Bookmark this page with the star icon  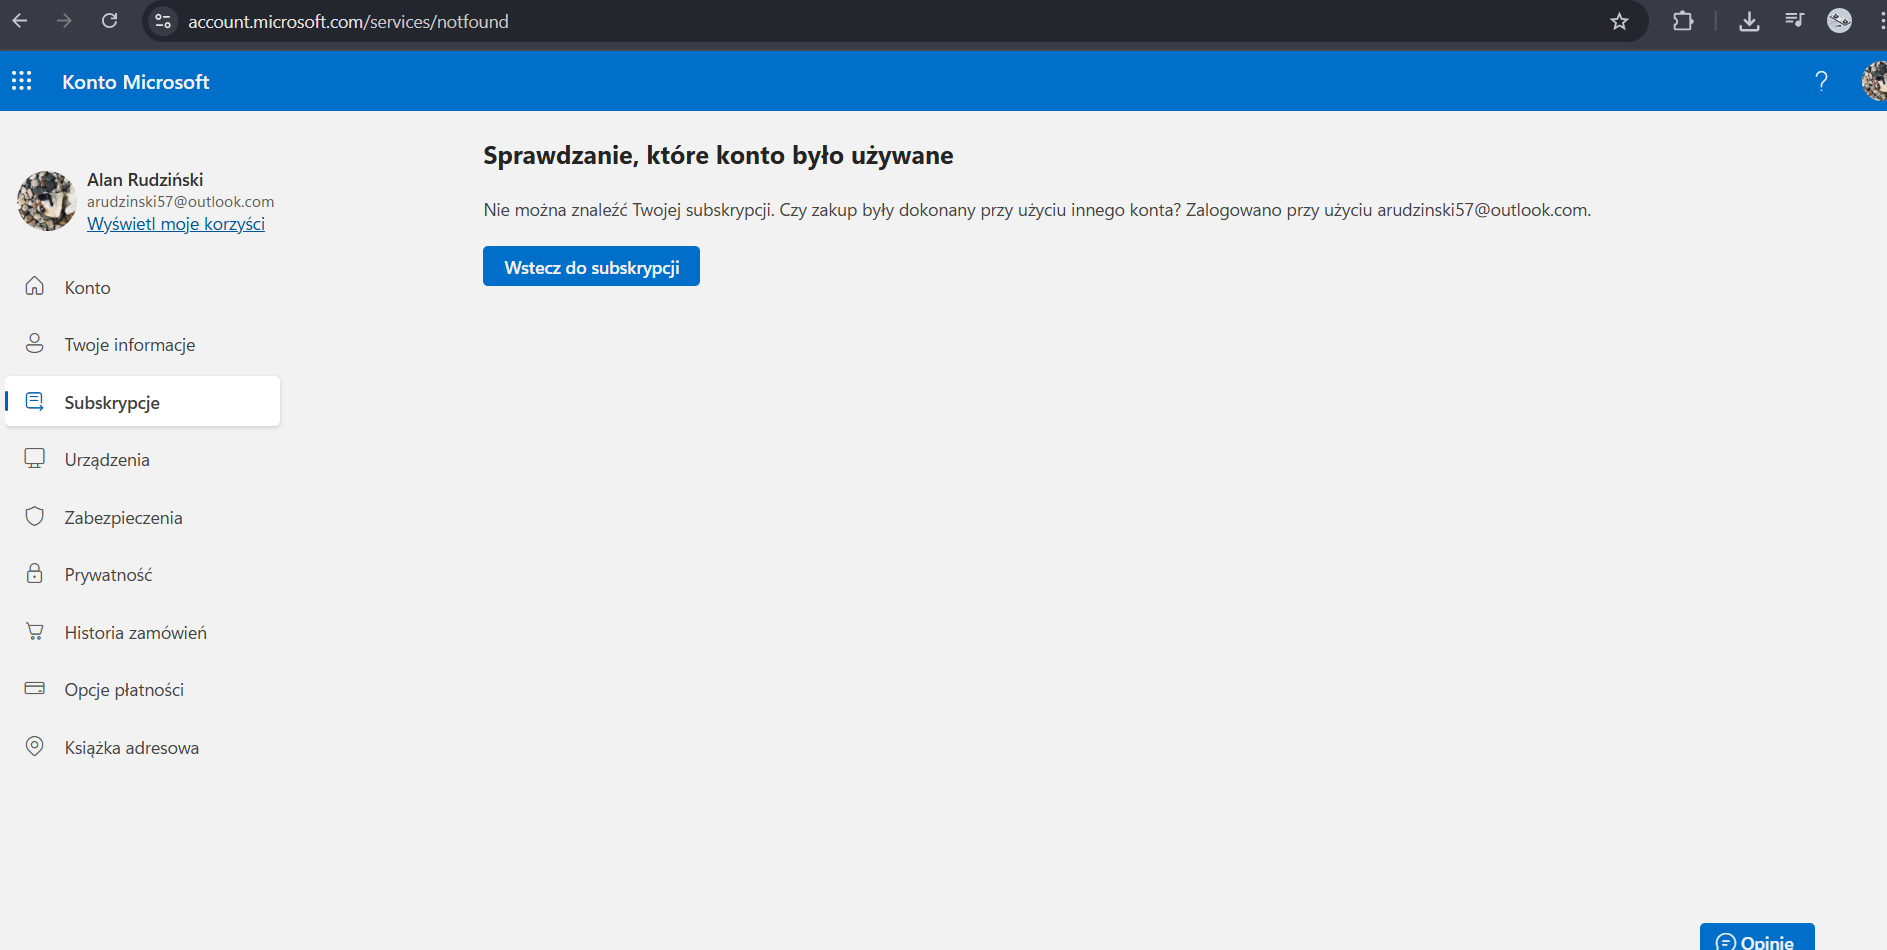click(1619, 21)
